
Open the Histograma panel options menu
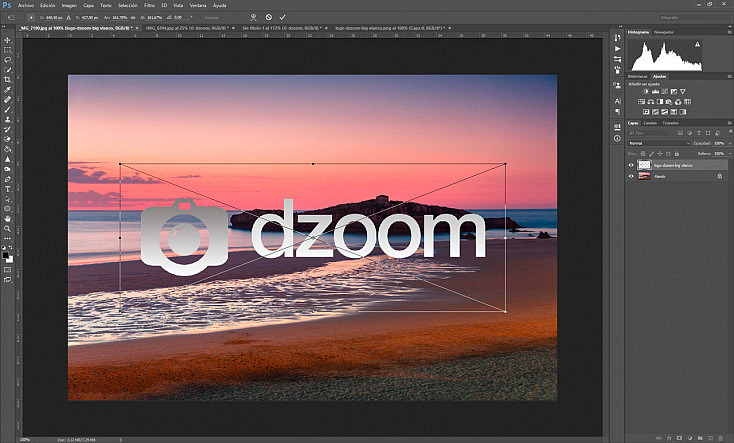click(x=729, y=32)
